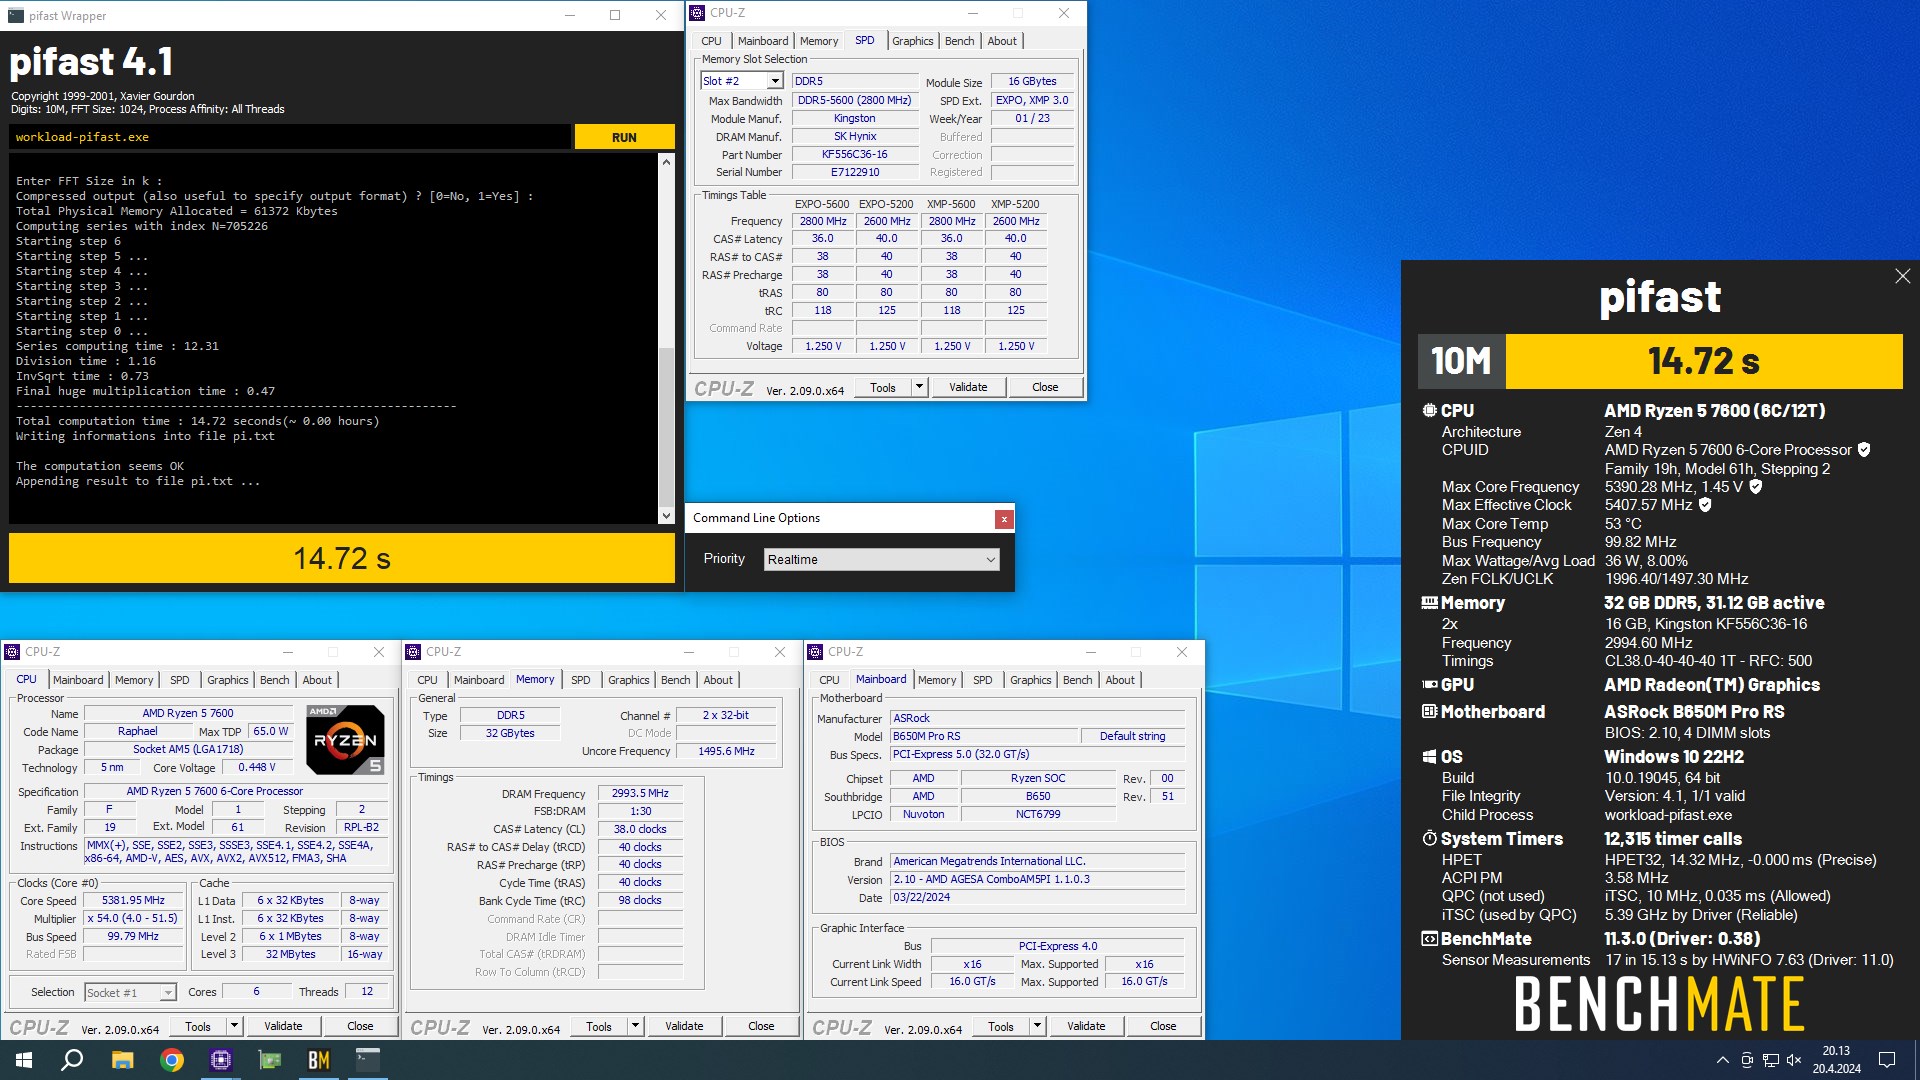
Task: Click the yellow 14.72 s result bar
Action: point(342,558)
